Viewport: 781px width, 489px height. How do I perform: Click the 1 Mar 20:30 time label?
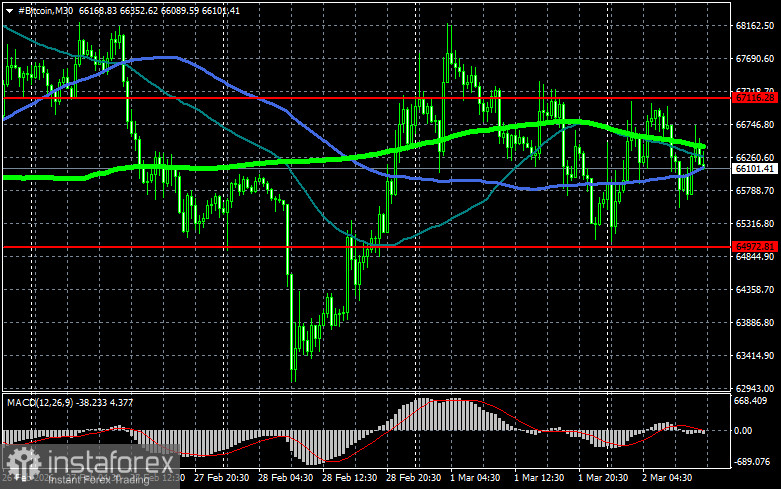pyautogui.click(x=603, y=477)
